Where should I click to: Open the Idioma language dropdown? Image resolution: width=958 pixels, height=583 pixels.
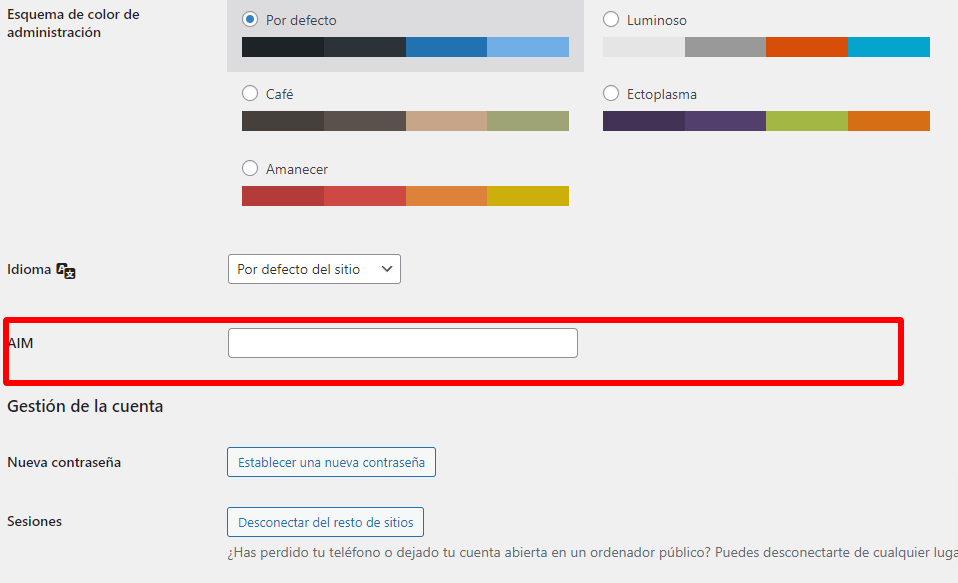314,269
